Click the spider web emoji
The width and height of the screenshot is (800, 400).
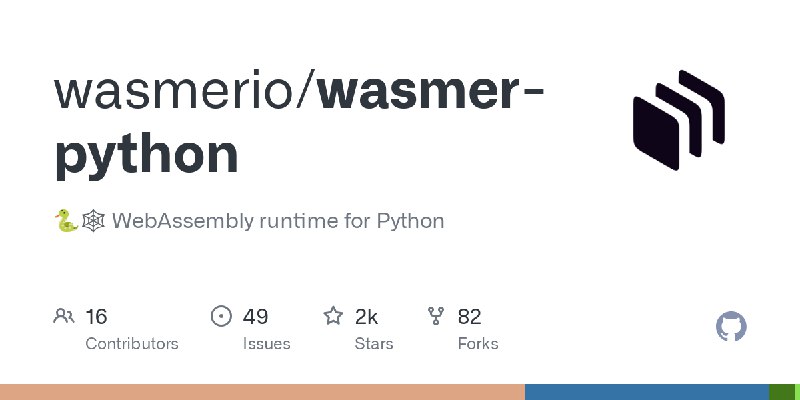point(93,221)
